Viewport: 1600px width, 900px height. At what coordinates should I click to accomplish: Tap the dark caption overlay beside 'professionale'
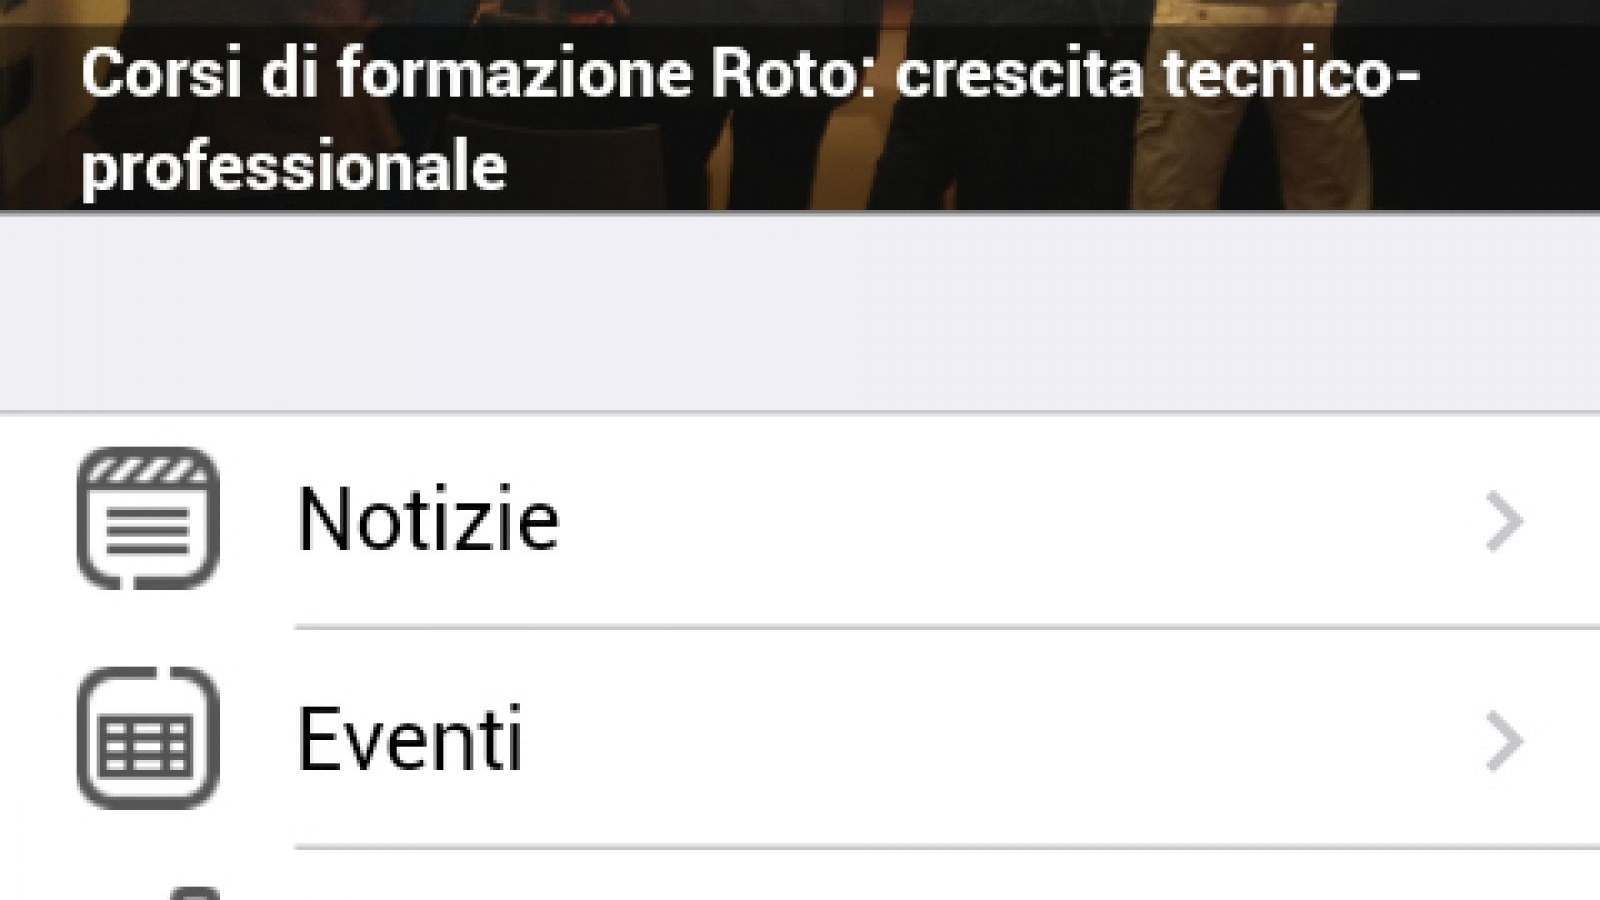coord(1050,166)
